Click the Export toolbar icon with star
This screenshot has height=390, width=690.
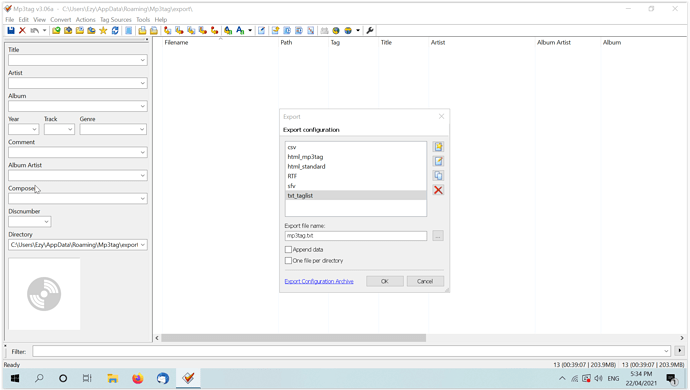275,30
